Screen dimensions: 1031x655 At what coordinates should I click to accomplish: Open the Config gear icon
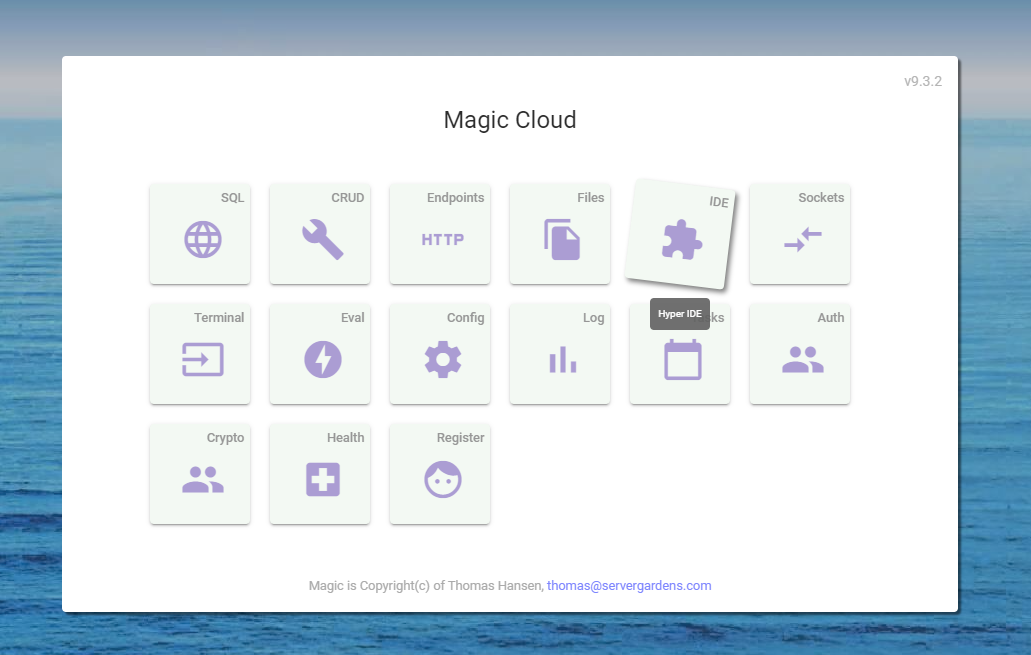pyautogui.click(x=442, y=359)
